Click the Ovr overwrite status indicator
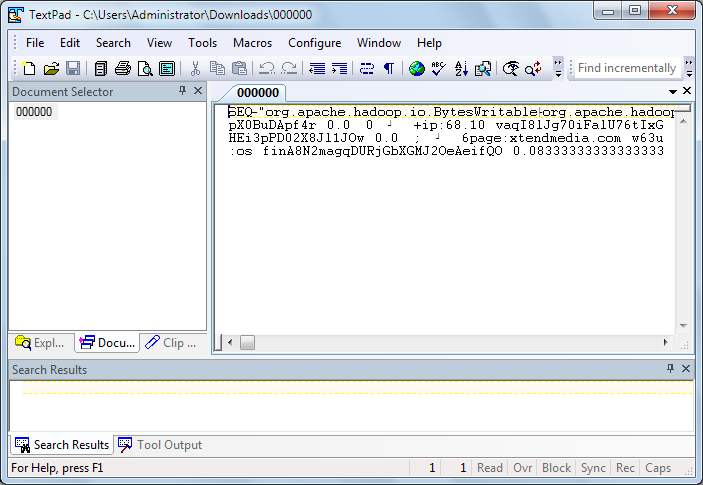Screen dimensions: 703x485 (x=522, y=468)
